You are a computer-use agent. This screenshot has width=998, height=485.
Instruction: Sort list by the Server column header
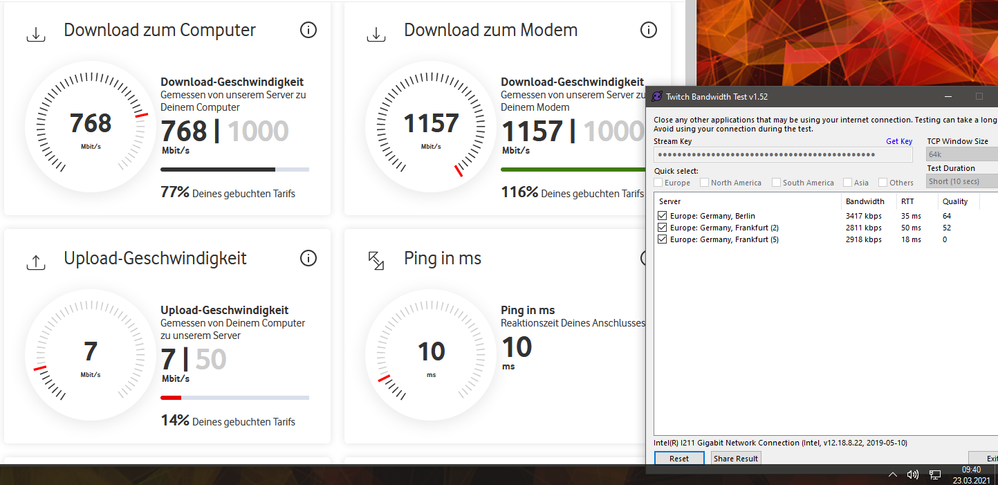[747, 201]
